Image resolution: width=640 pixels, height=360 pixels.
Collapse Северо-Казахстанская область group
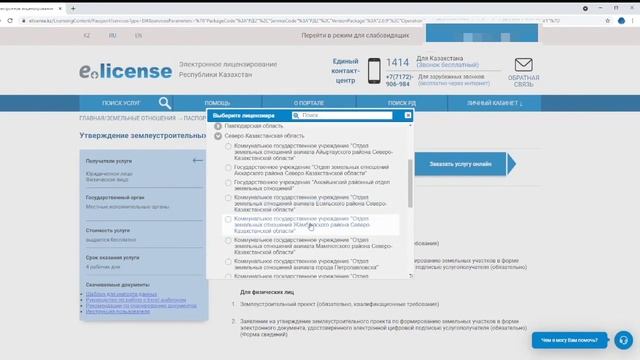(x=218, y=136)
